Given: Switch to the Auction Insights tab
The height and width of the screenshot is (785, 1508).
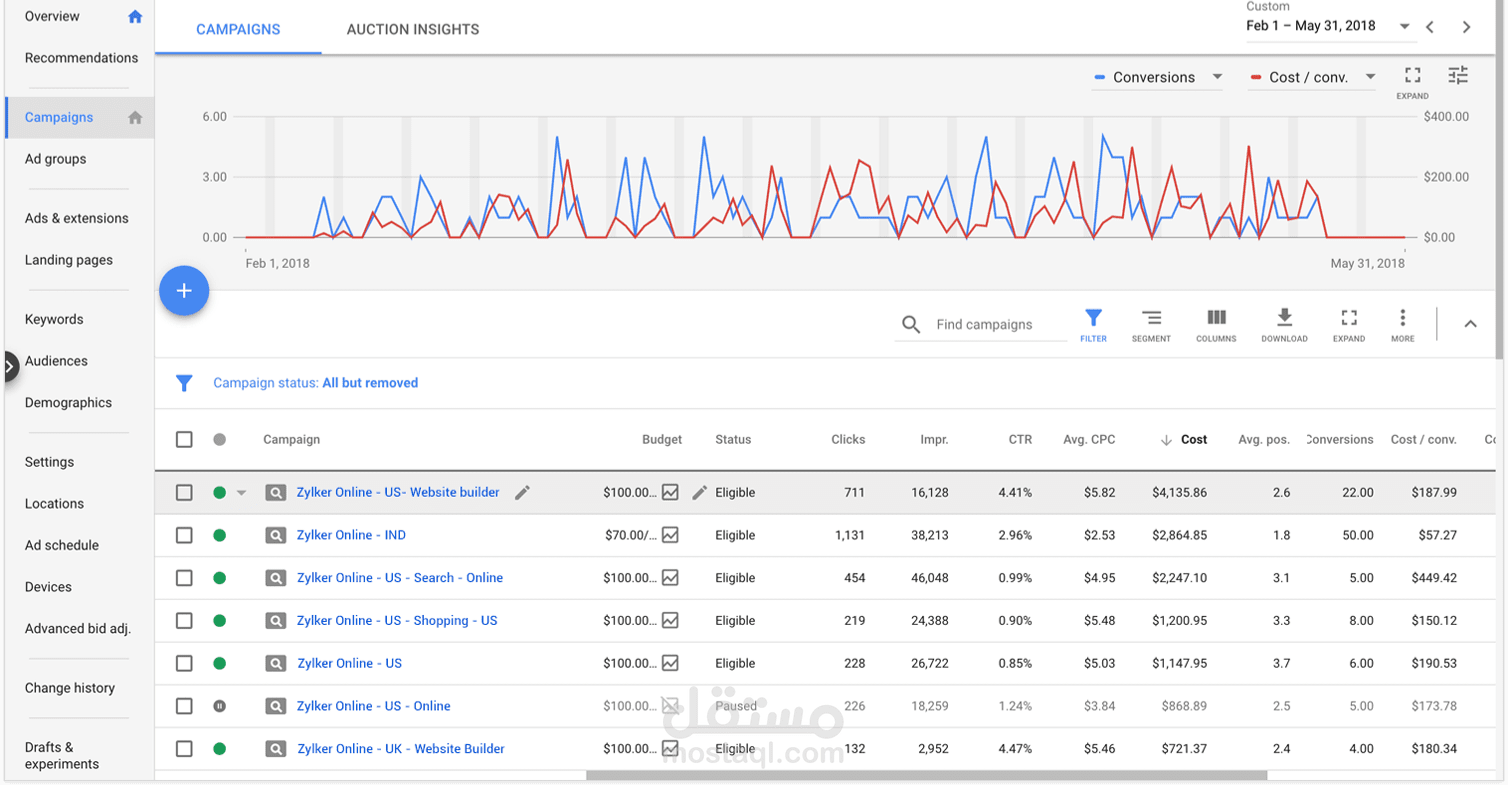Looking at the screenshot, I should (413, 29).
